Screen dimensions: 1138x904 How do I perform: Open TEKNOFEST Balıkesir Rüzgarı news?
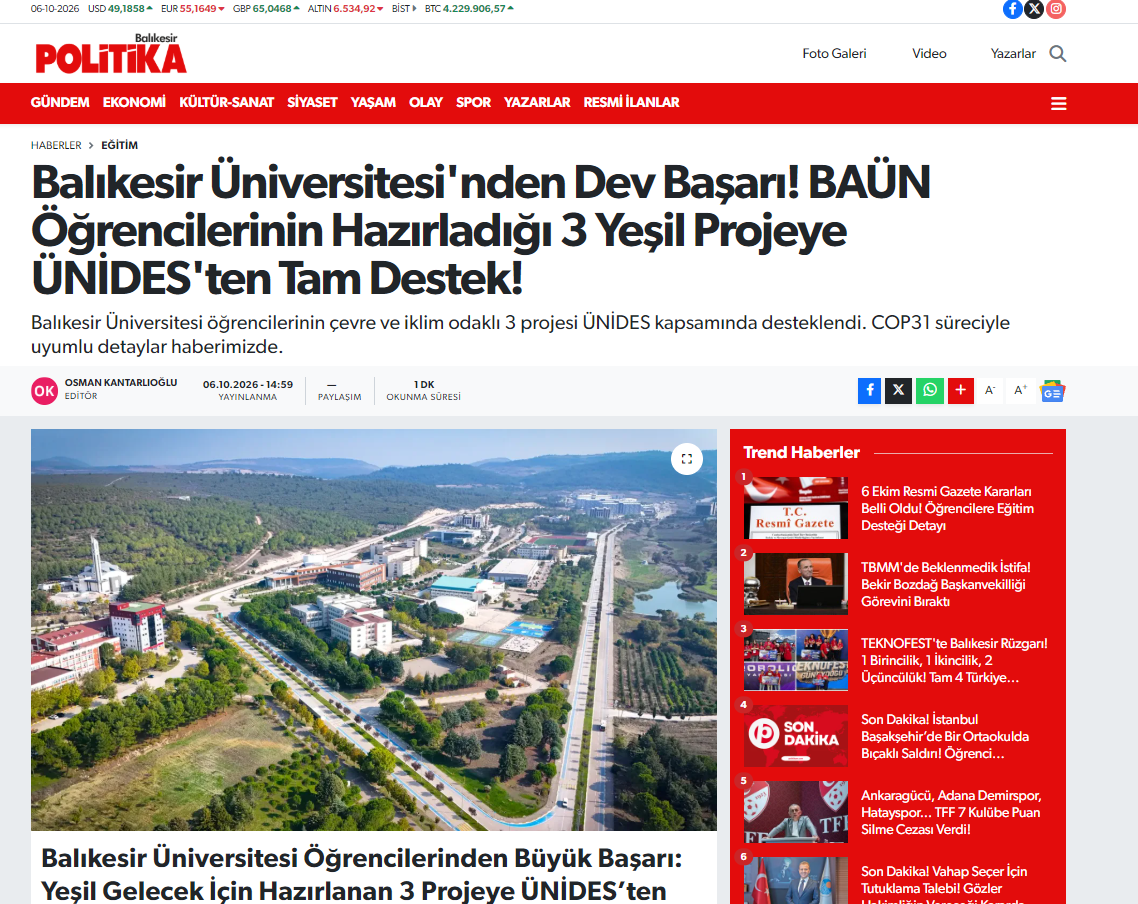click(x=954, y=660)
